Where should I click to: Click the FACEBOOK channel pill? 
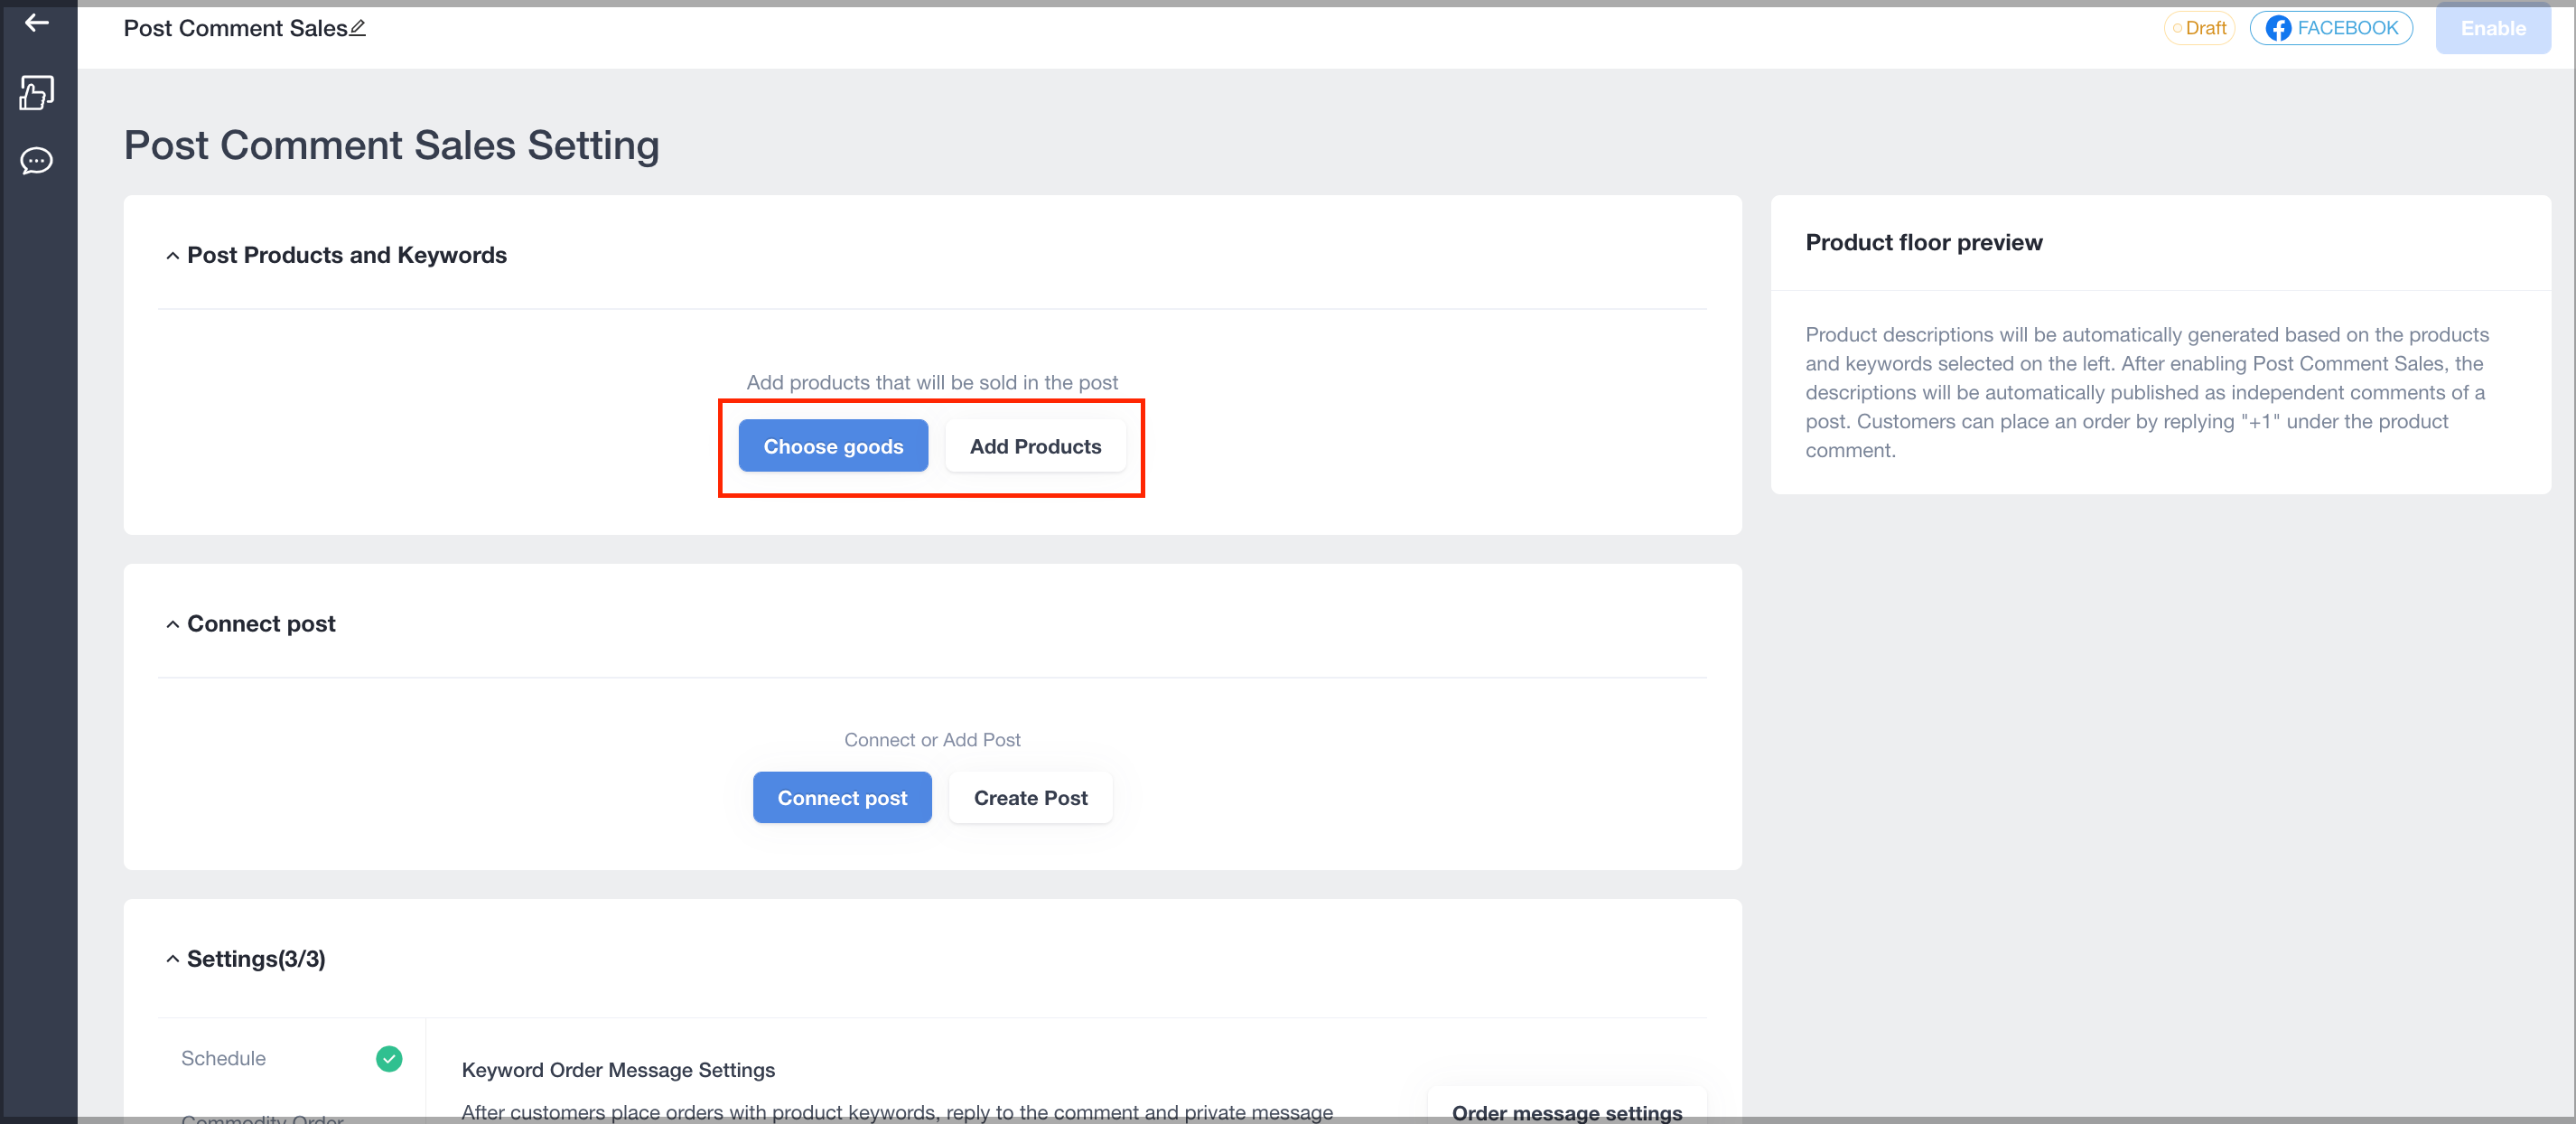(2331, 28)
